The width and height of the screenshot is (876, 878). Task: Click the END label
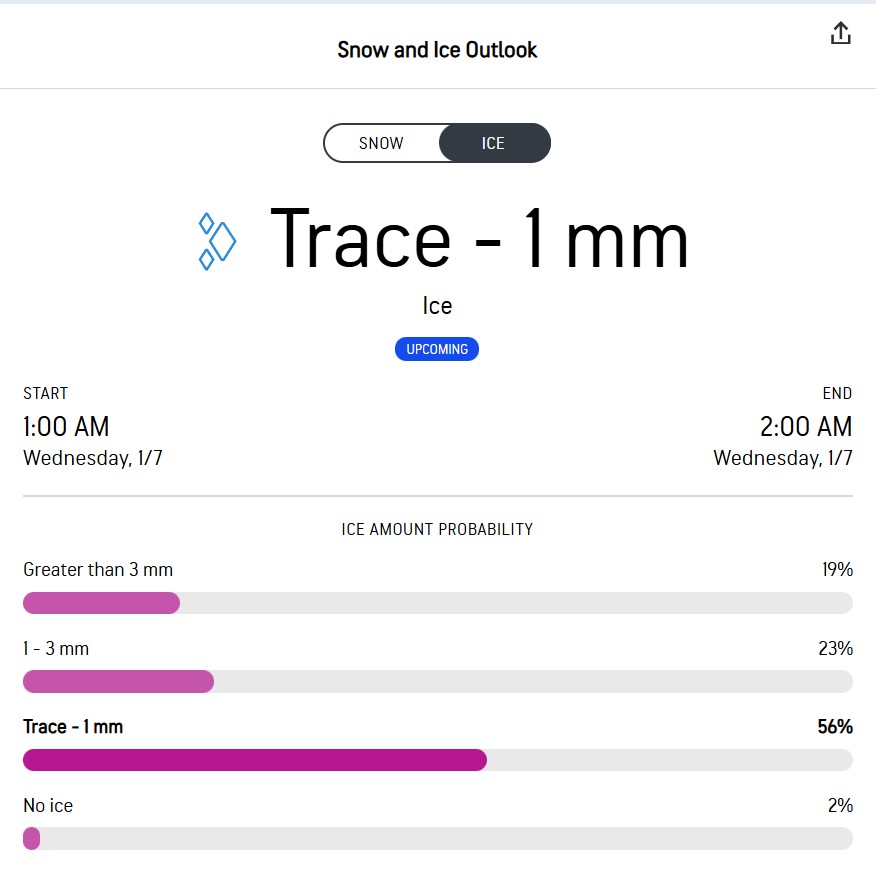pyautogui.click(x=837, y=394)
